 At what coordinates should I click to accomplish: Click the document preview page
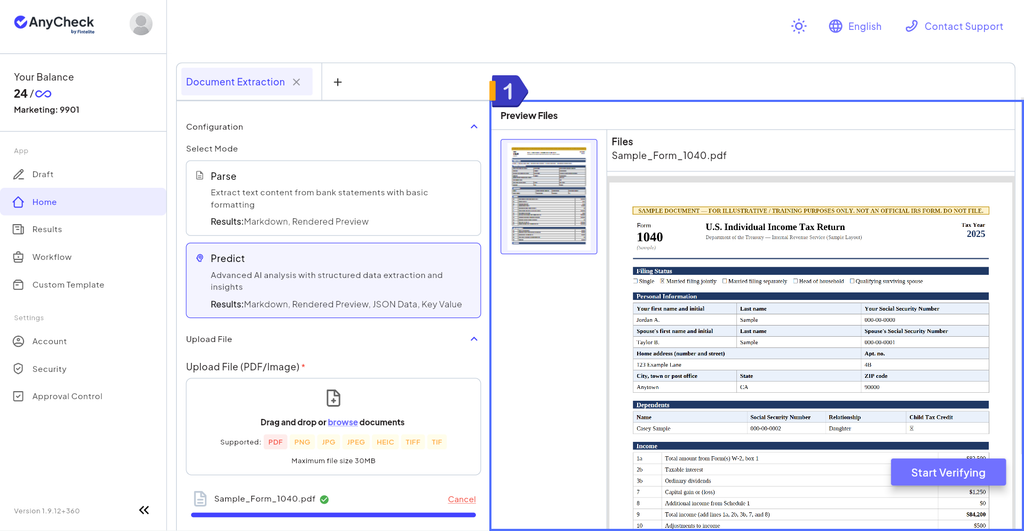pyautogui.click(x=810, y=356)
